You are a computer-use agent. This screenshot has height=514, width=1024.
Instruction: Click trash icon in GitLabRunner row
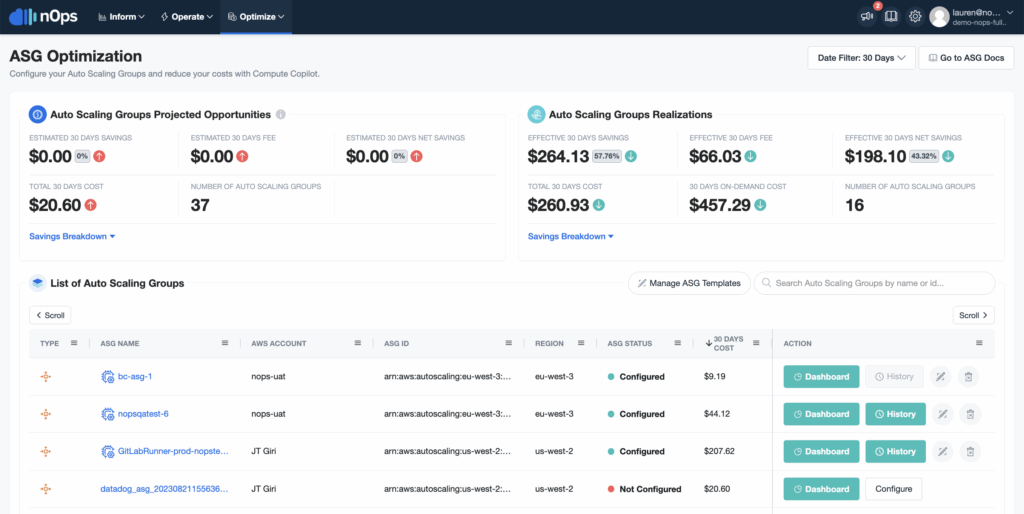967,451
